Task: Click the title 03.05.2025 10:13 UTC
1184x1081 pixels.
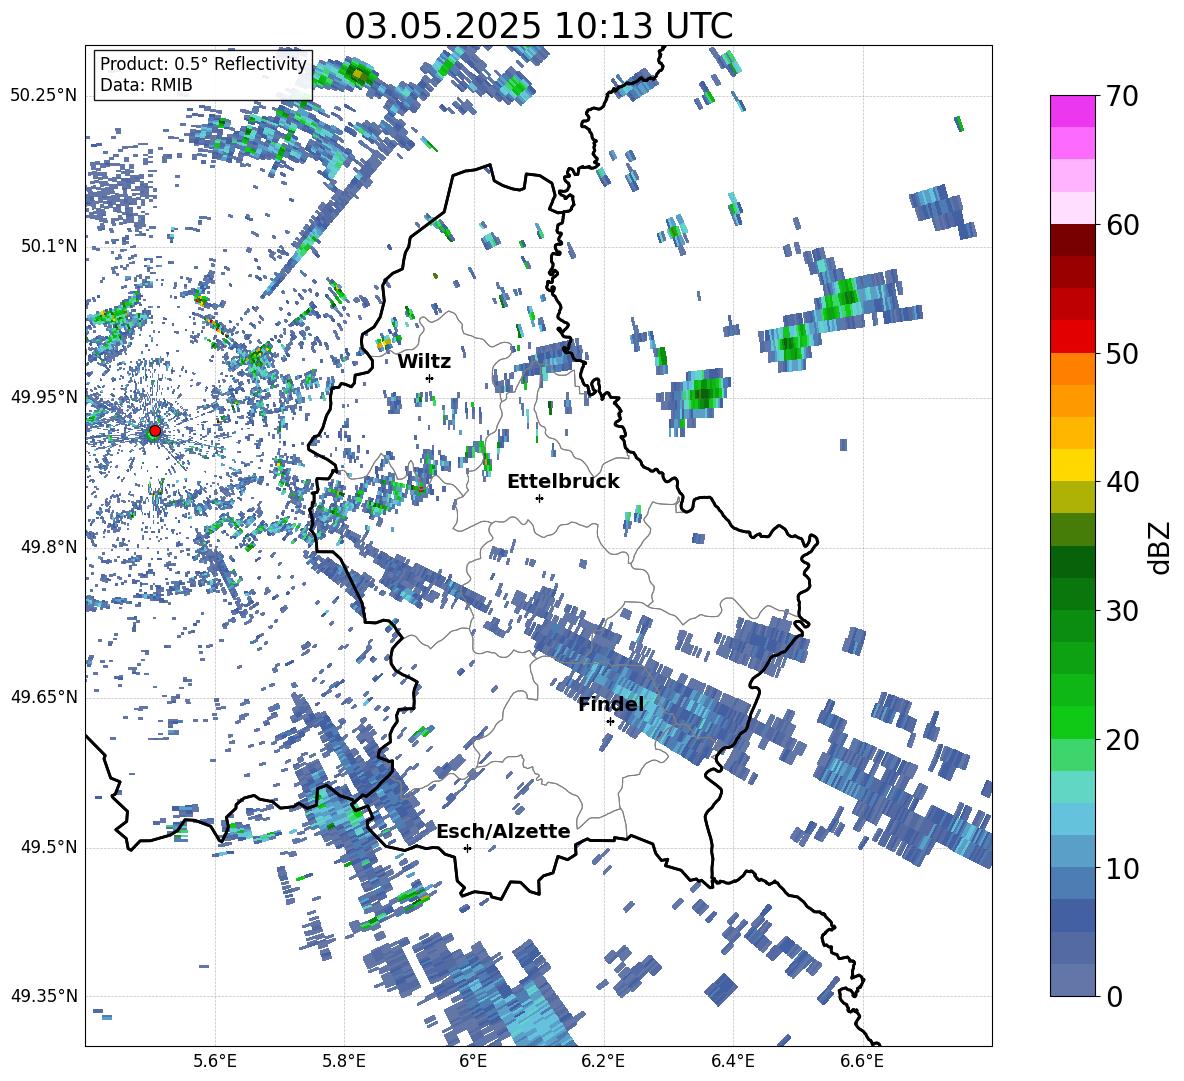Action: click(x=538, y=26)
